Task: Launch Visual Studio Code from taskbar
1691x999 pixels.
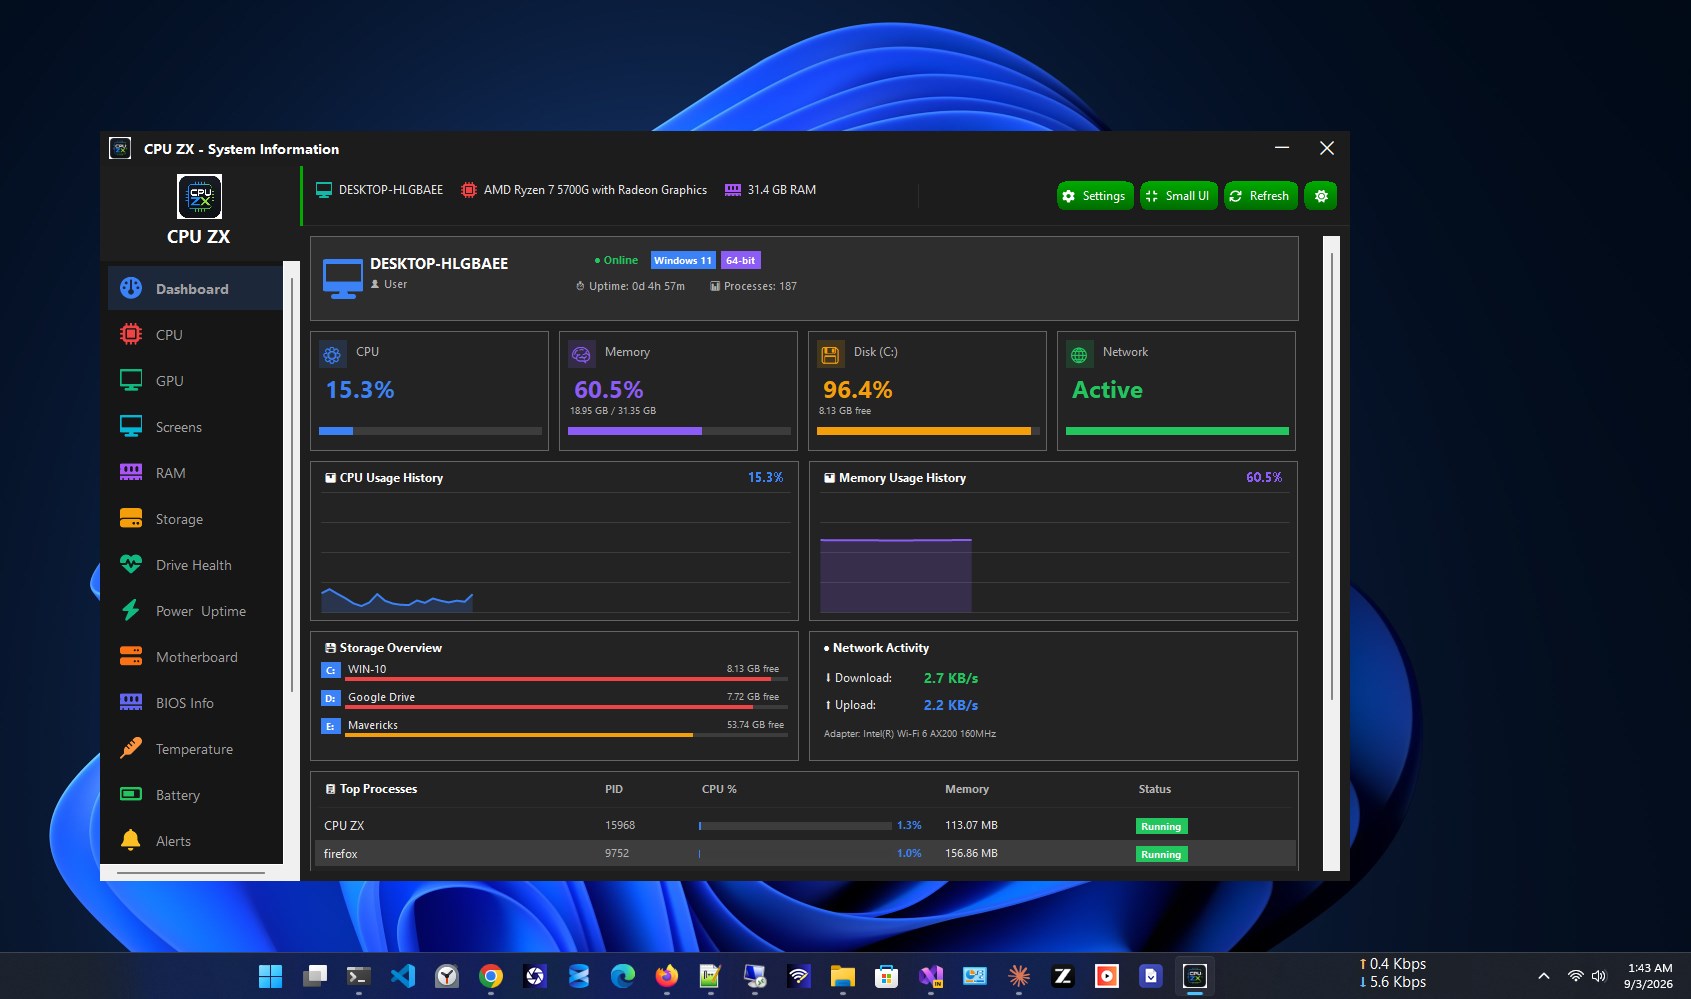Action: click(x=403, y=976)
